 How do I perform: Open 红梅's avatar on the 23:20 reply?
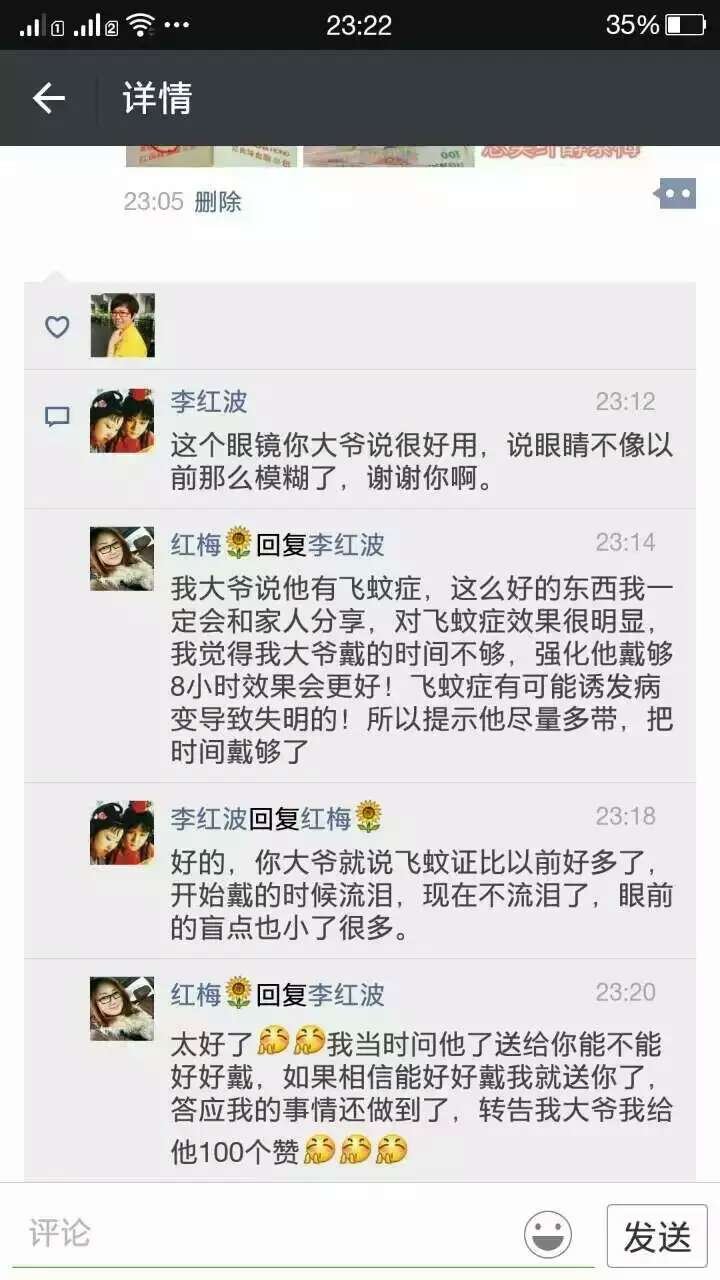[122, 1009]
